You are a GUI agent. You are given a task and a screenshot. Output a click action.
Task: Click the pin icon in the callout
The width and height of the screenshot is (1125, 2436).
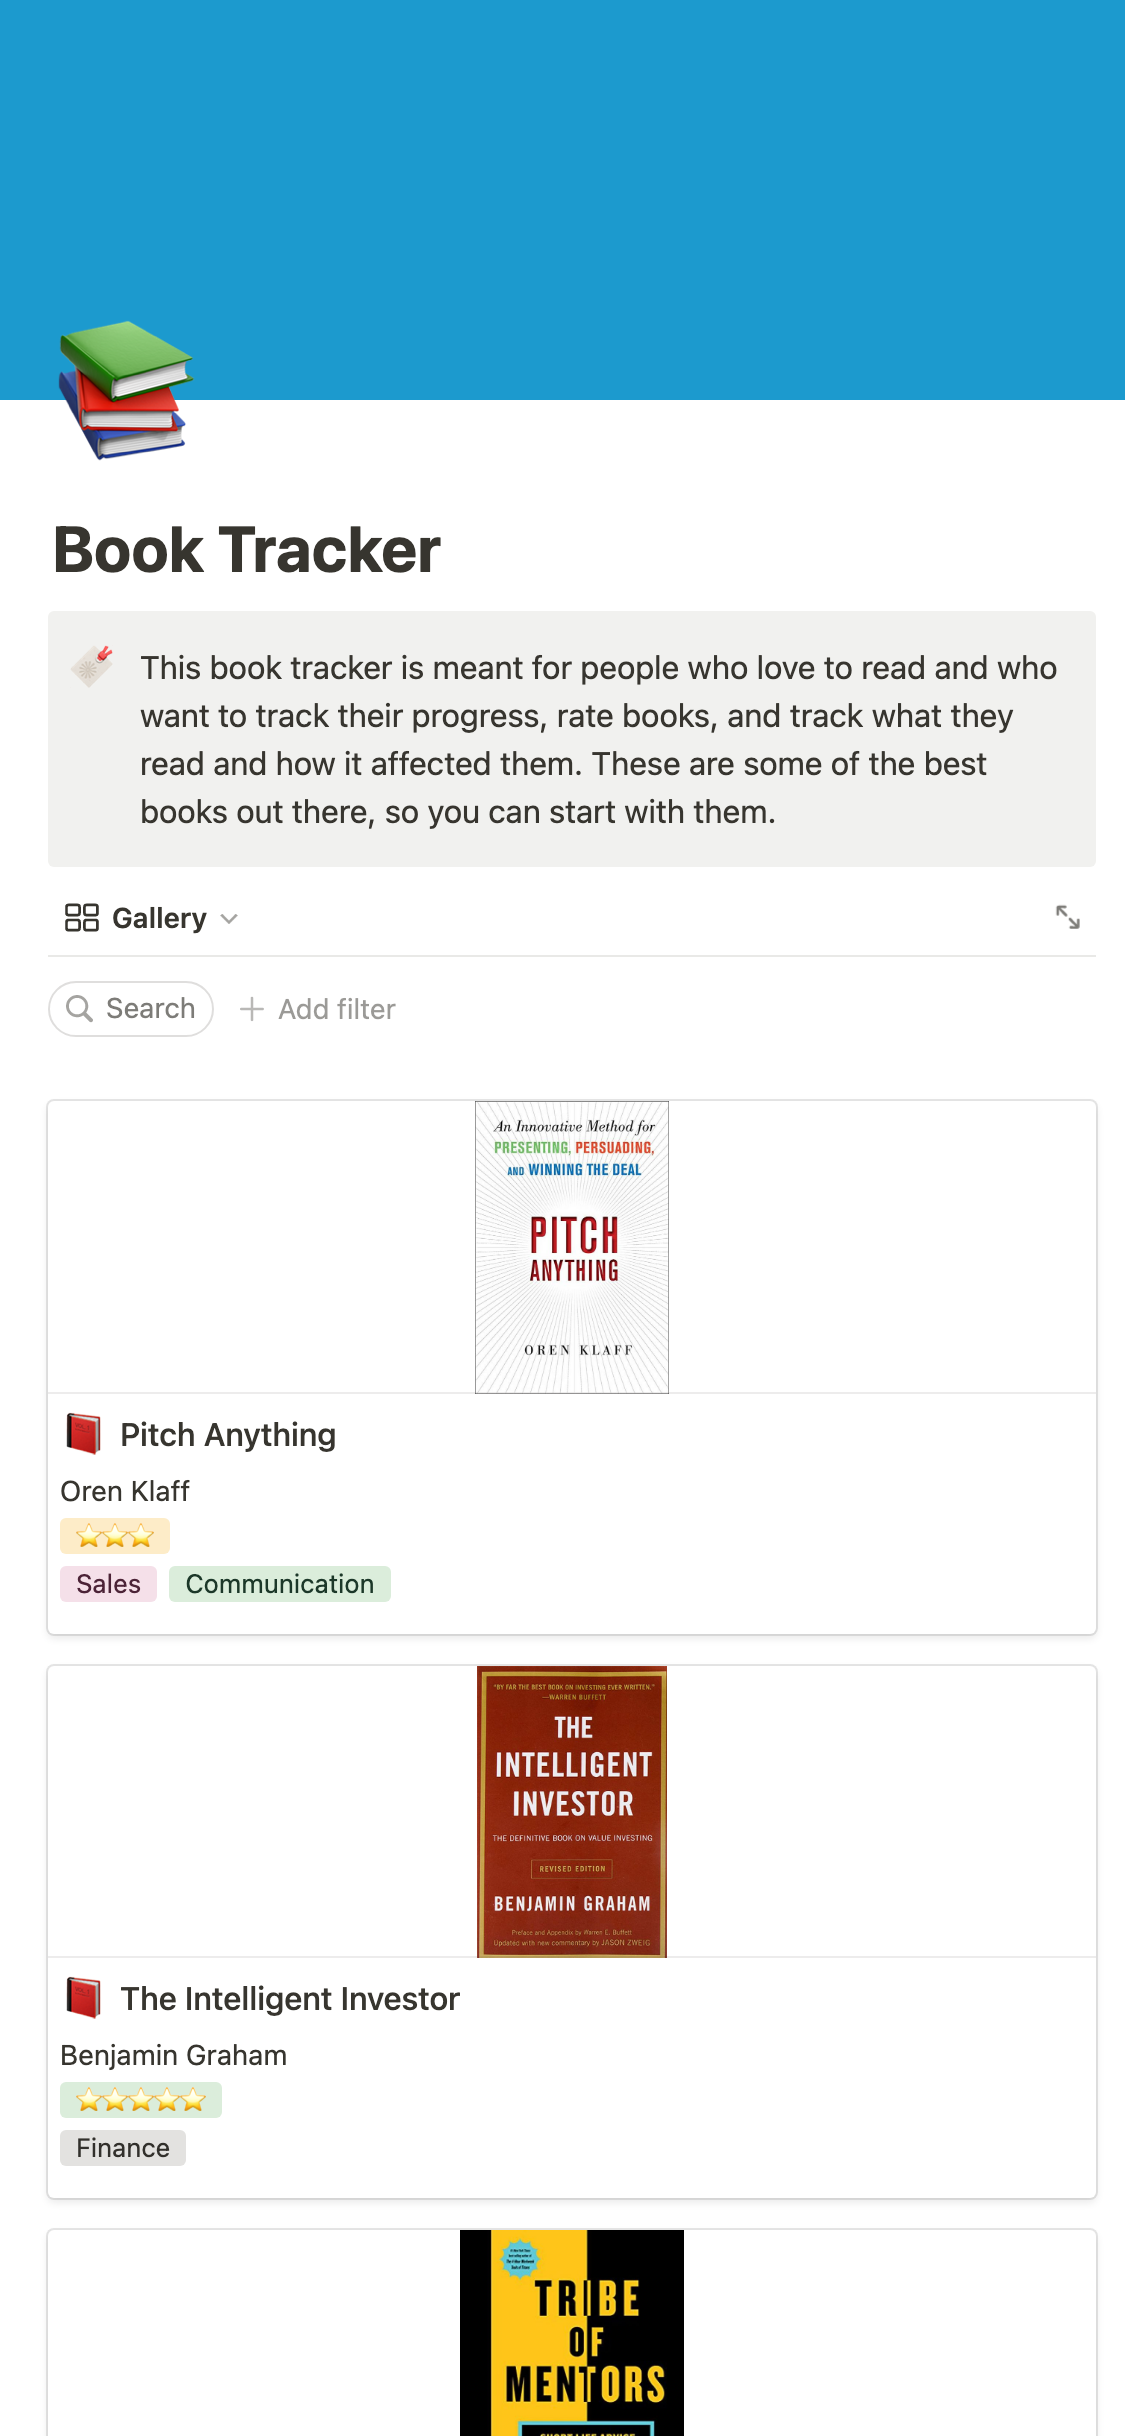pyautogui.click(x=92, y=666)
